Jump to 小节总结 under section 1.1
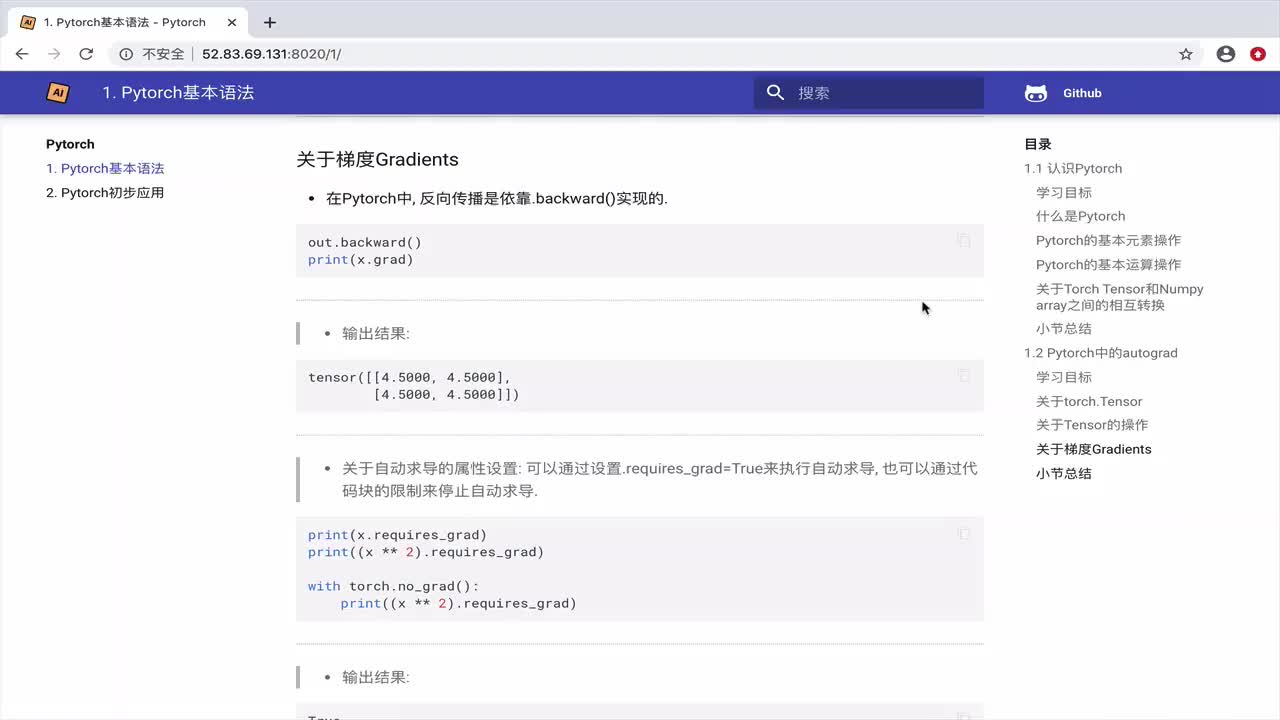Image resolution: width=1280 pixels, height=720 pixels. 1064,328
